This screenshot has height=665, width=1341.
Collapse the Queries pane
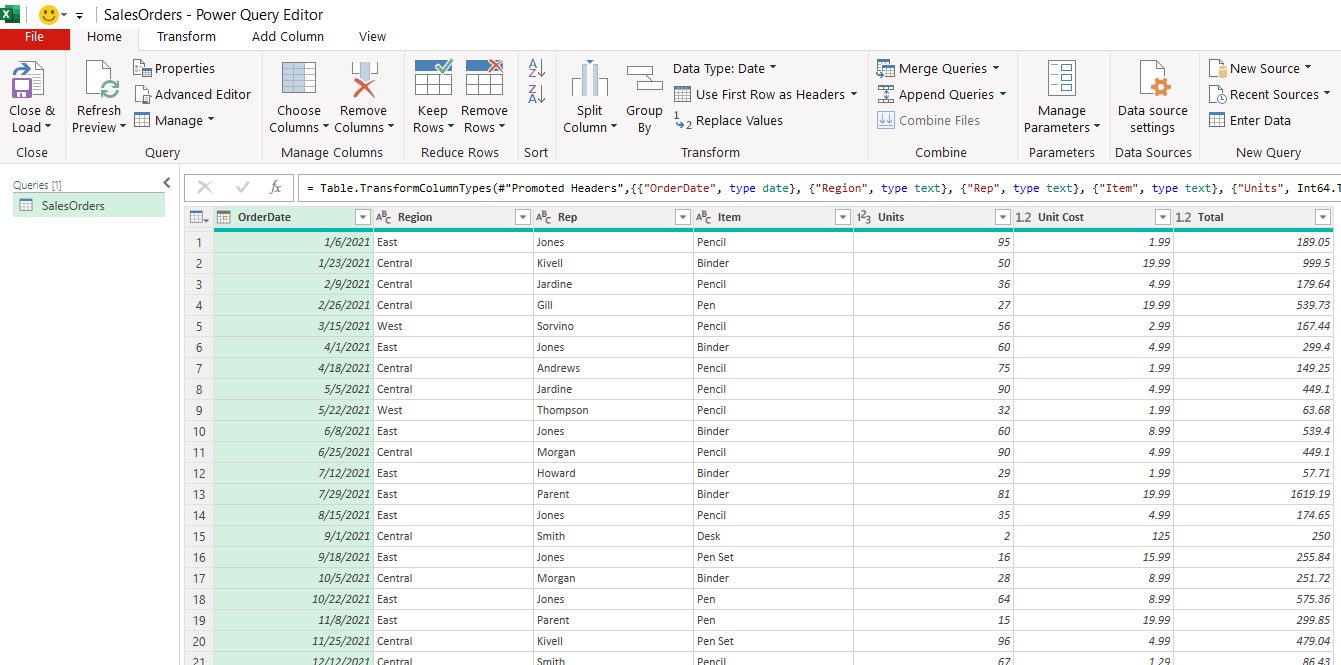pos(167,182)
